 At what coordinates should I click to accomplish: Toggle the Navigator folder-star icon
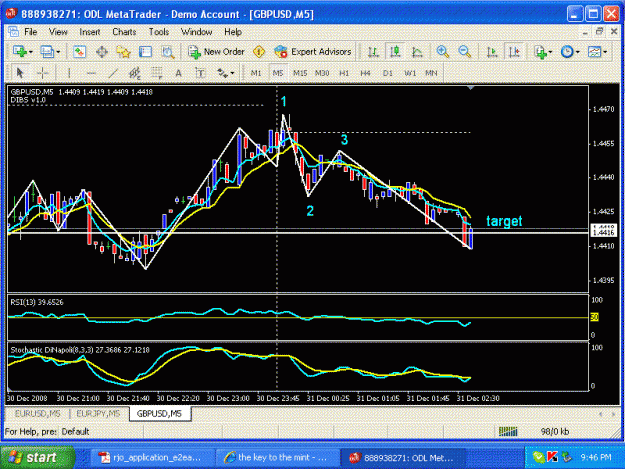point(123,51)
